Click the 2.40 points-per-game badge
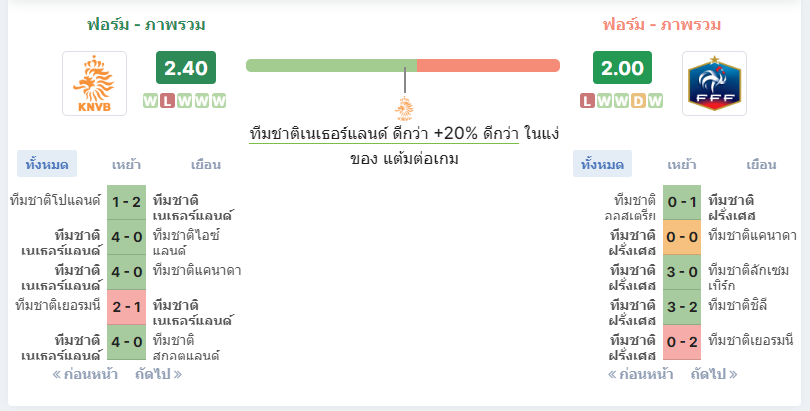The height and width of the screenshot is (411, 810). point(186,68)
